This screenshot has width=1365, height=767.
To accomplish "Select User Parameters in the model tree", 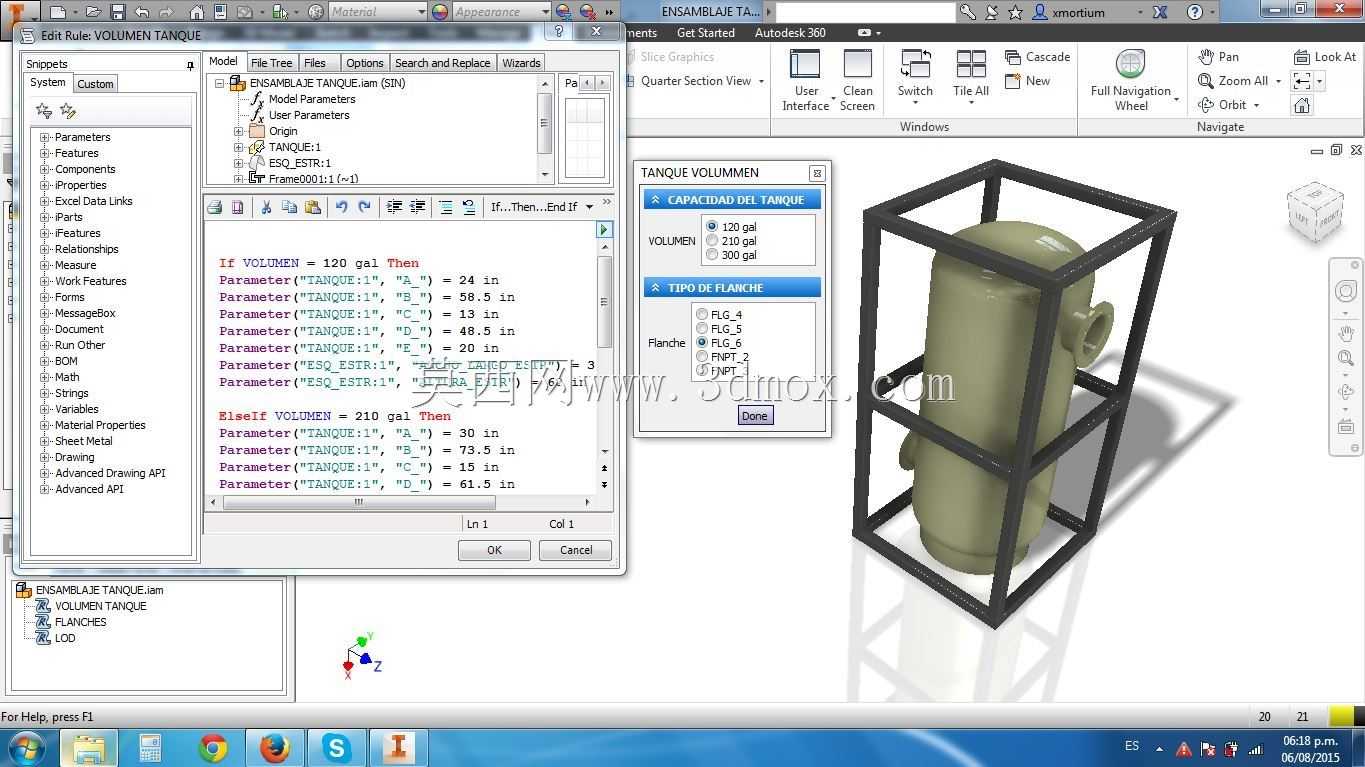I will pyautogui.click(x=309, y=115).
